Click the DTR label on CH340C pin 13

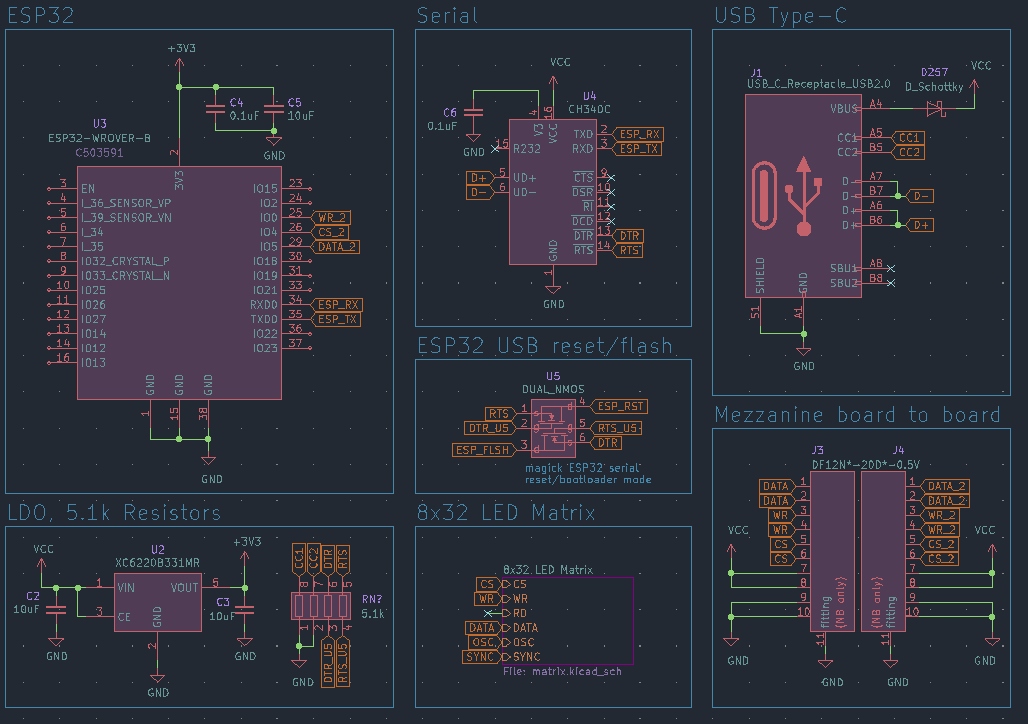628,236
